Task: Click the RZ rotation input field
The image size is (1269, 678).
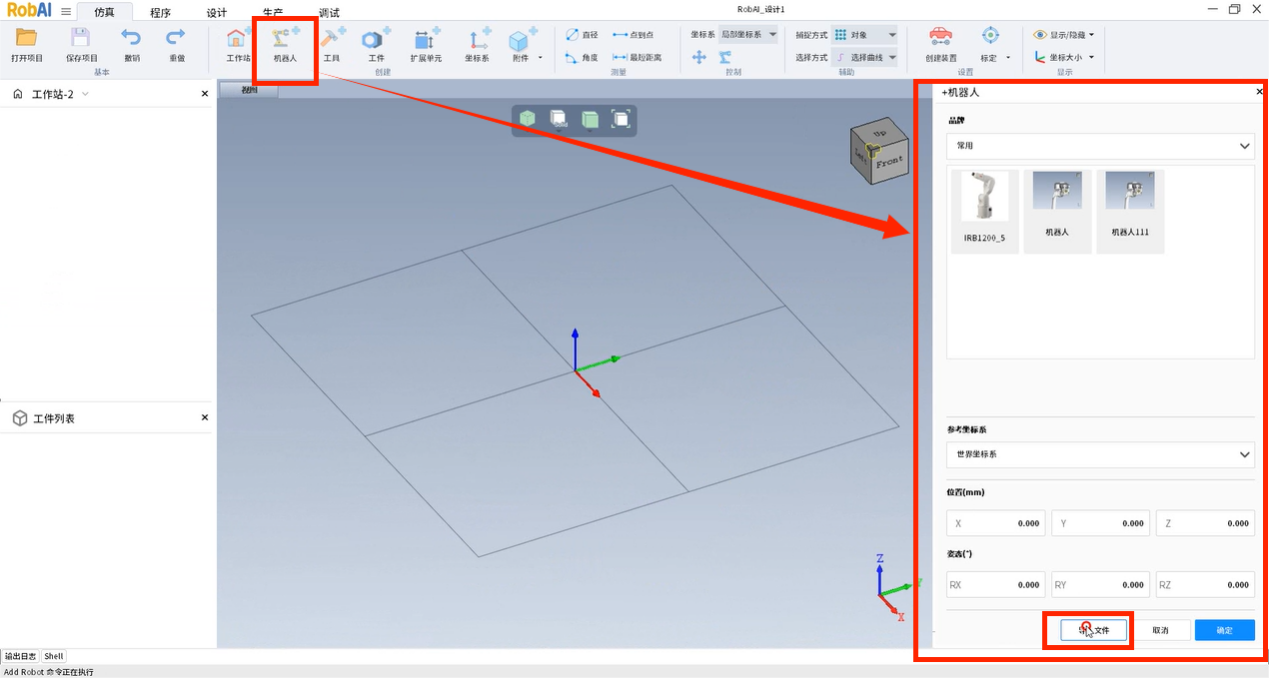Action: (1205, 585)
